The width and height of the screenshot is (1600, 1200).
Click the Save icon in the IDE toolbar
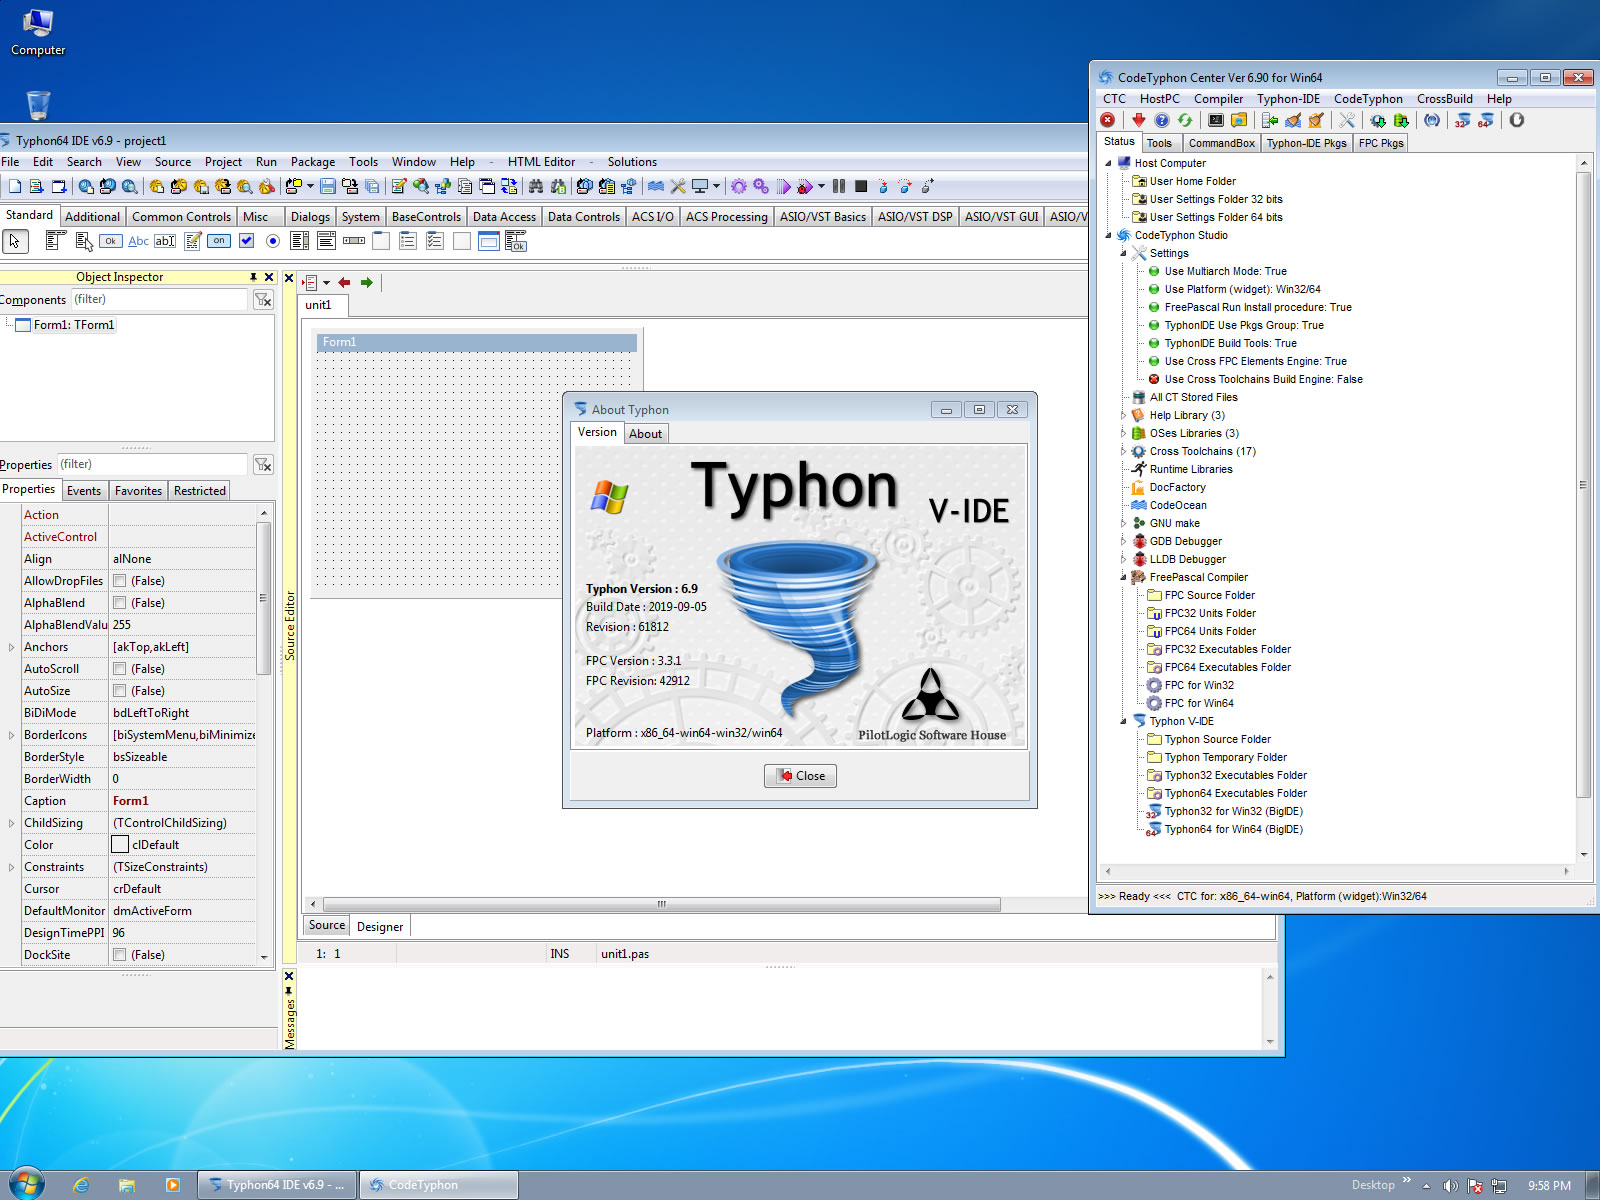click(328, 186)
